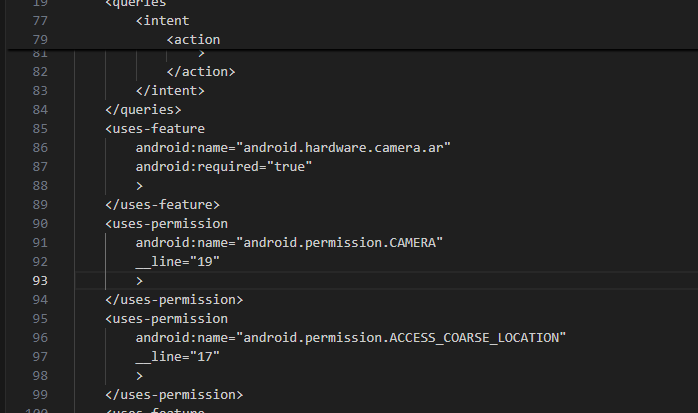
Task: Click the </uses-permission> tag on line 99
Action: pyautogui.click(x=174, y=394)
